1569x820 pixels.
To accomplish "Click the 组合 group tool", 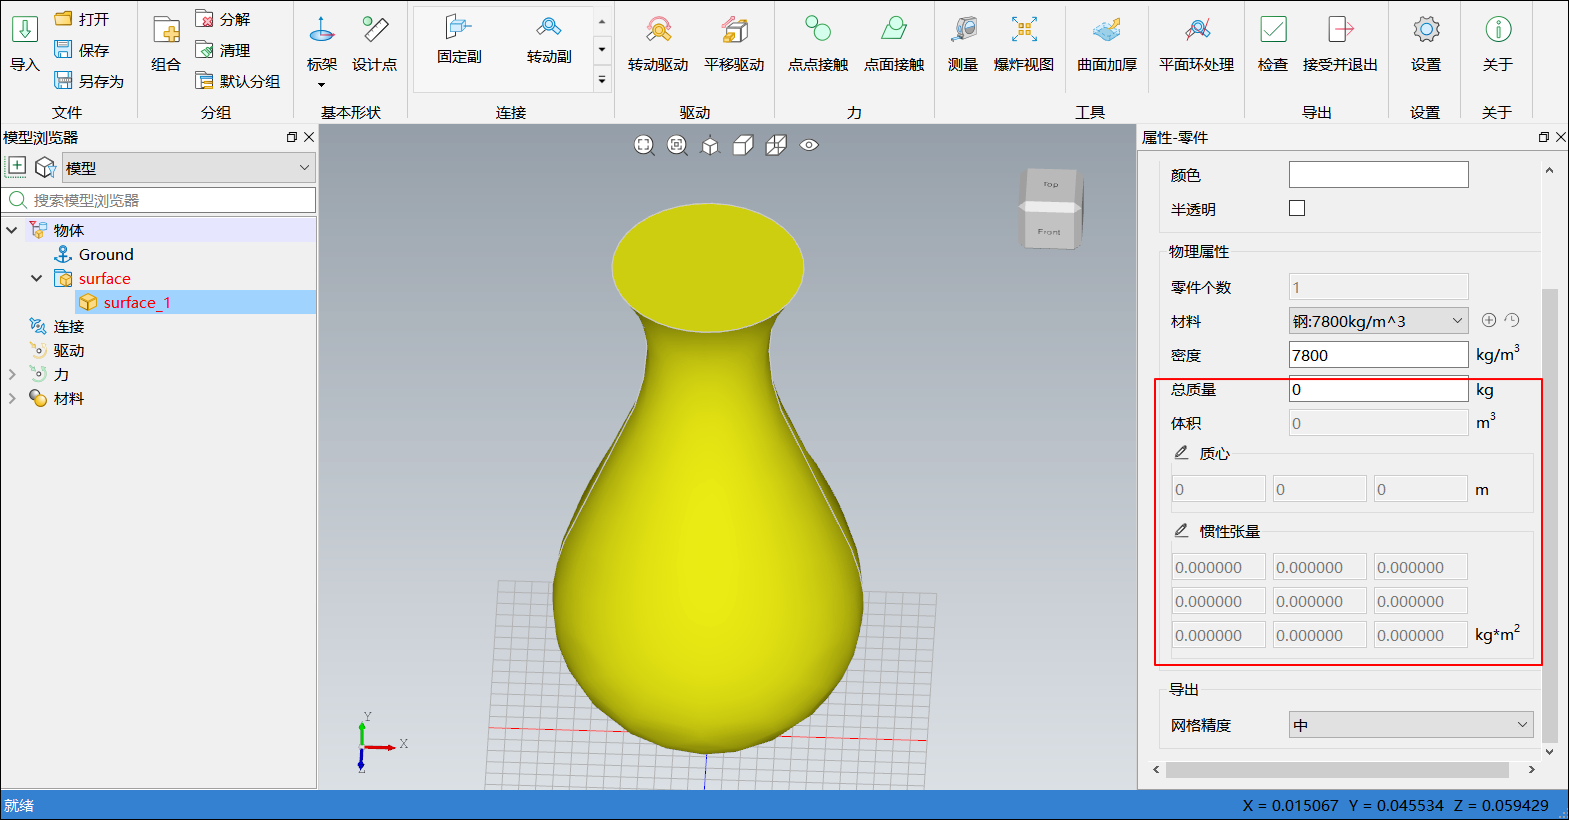I will [166, 43].
